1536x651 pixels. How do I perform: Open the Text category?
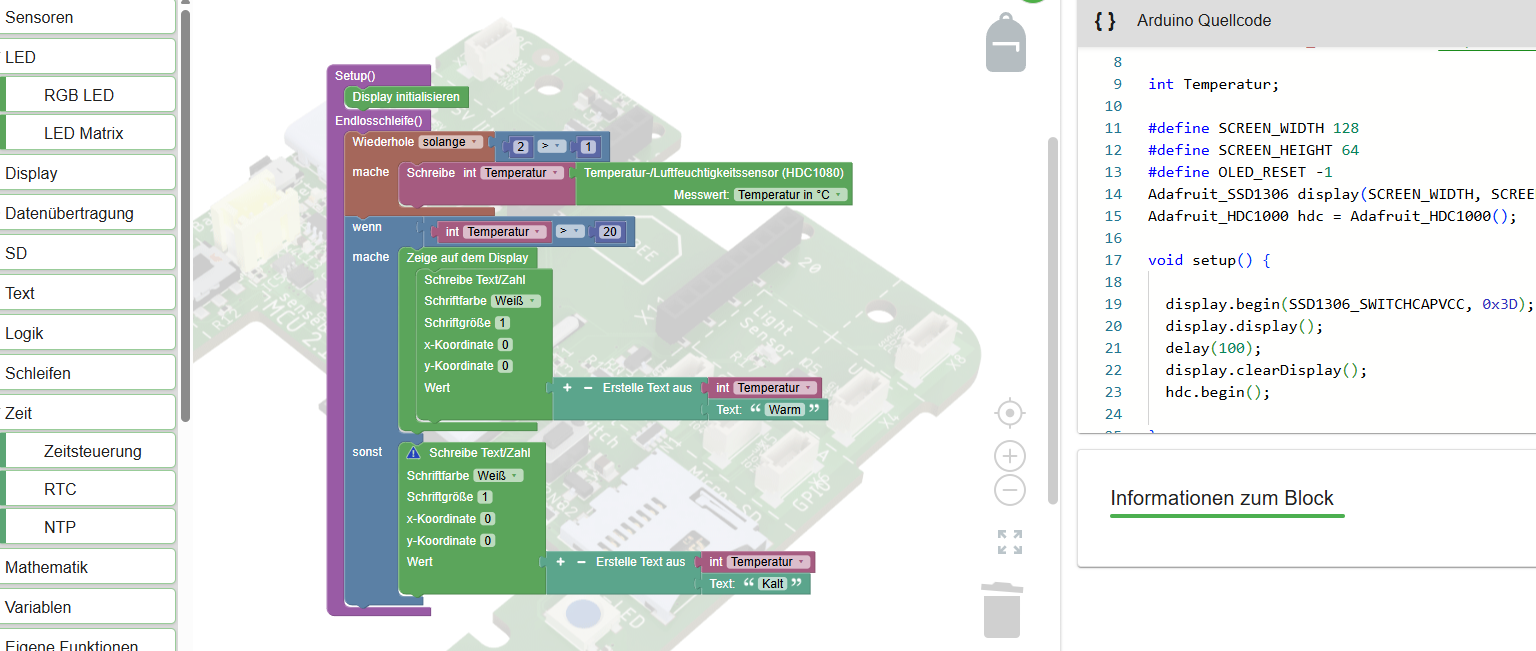point(88,294)
